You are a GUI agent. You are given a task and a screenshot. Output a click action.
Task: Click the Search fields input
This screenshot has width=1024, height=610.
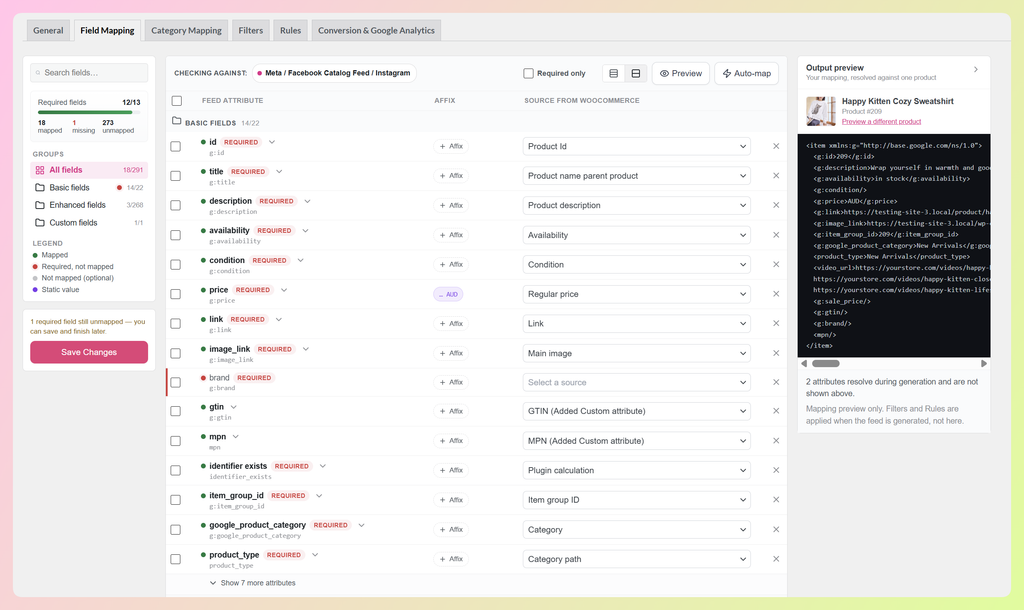click(89, 72)
